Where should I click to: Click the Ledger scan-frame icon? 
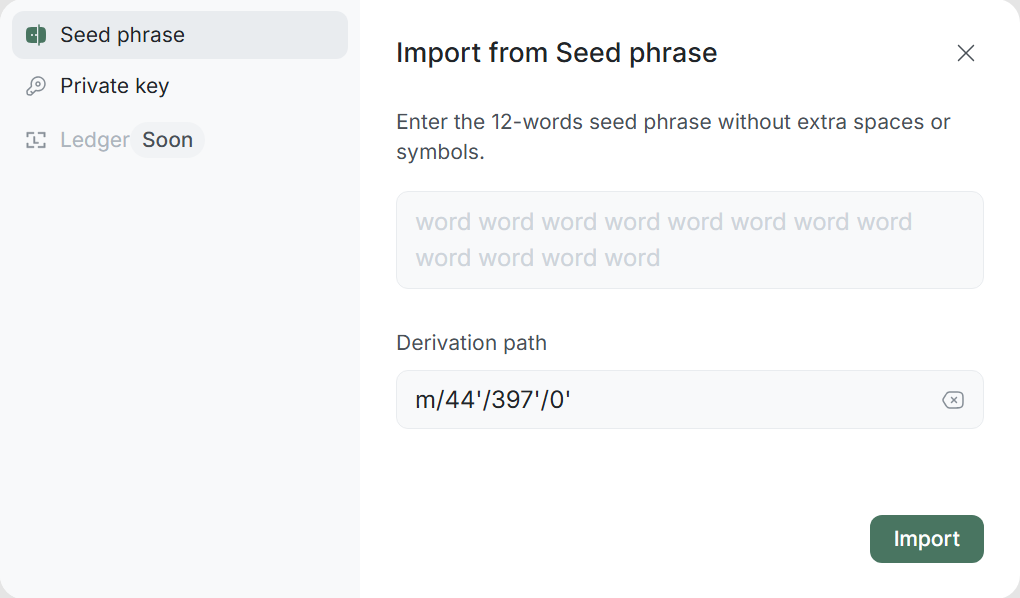36,140
